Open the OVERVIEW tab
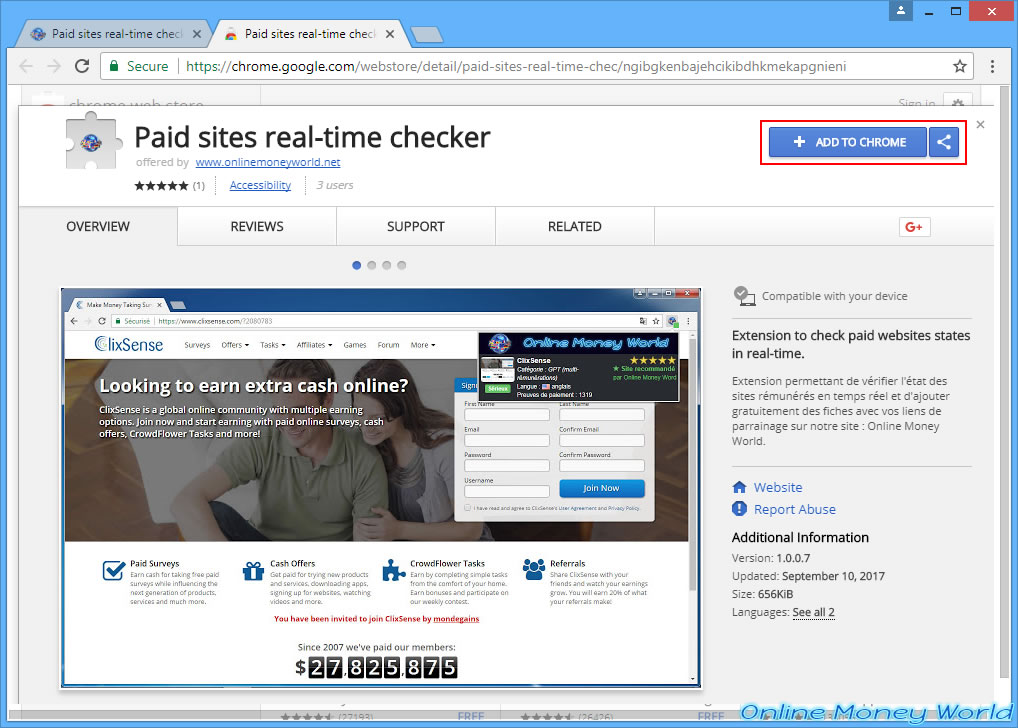The height and width of the screenshot is (728, 1018). [x=98, y=227]
